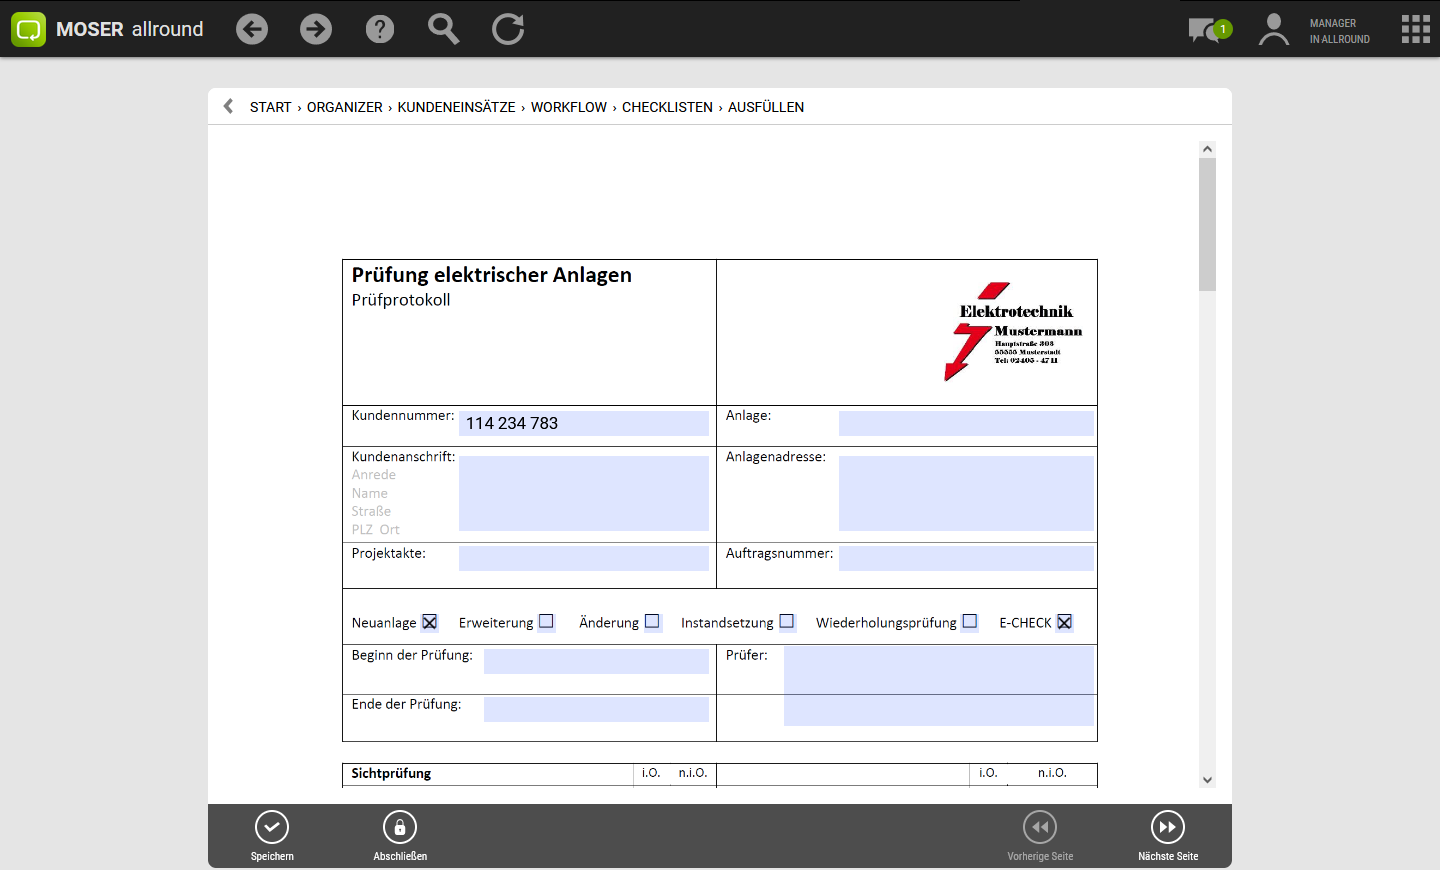Click the Kundennummer input field

coord(584,423)
